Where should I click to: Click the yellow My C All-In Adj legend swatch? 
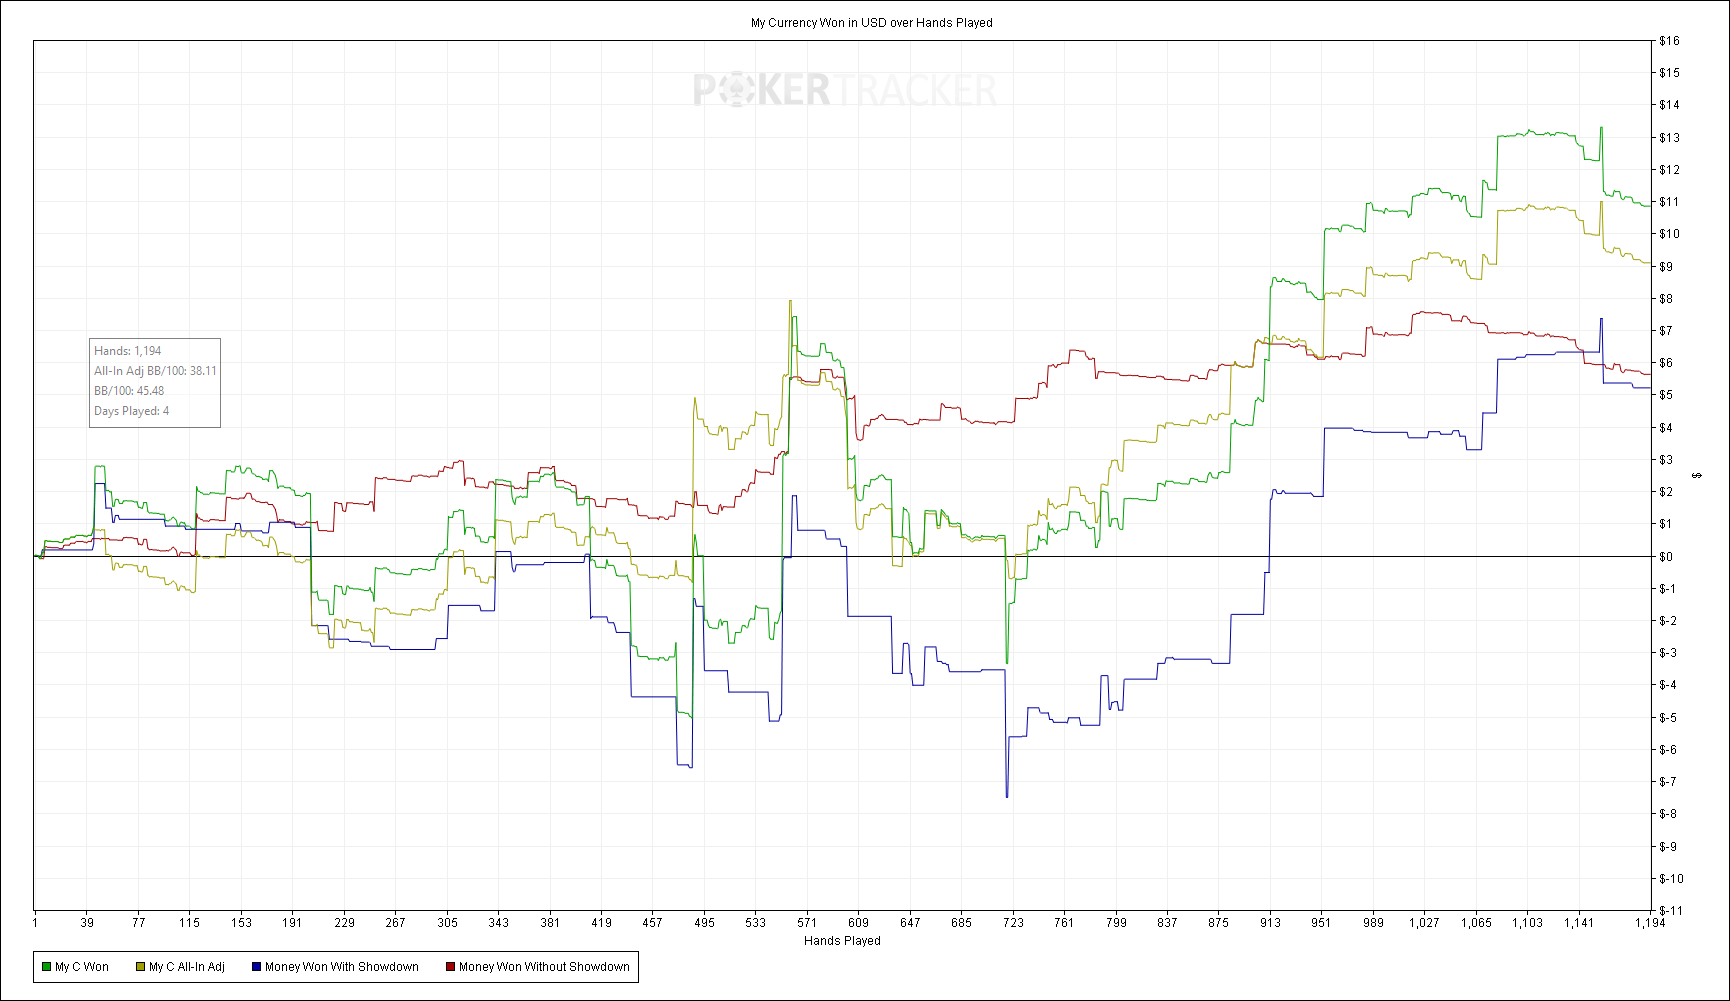click(141, 967)
